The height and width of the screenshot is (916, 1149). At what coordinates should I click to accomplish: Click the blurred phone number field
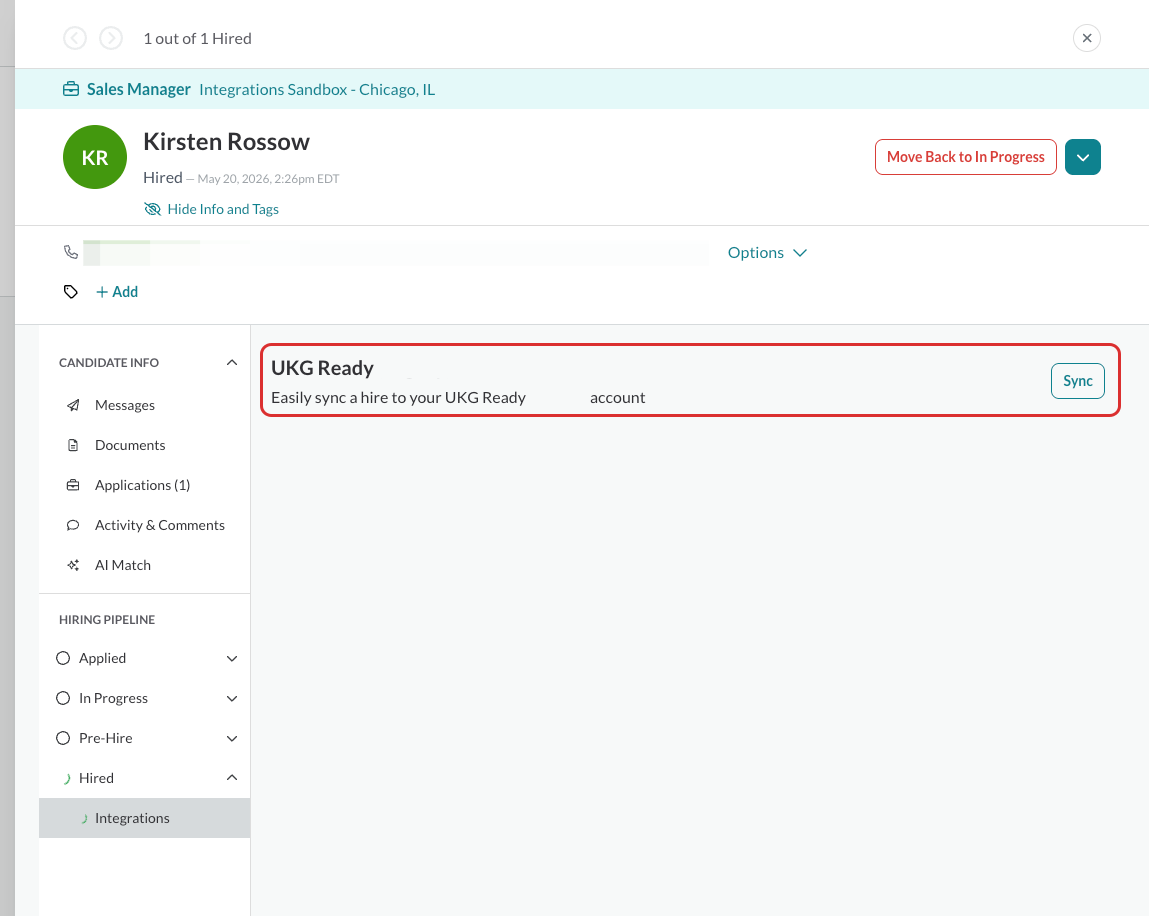coord(396,253)
